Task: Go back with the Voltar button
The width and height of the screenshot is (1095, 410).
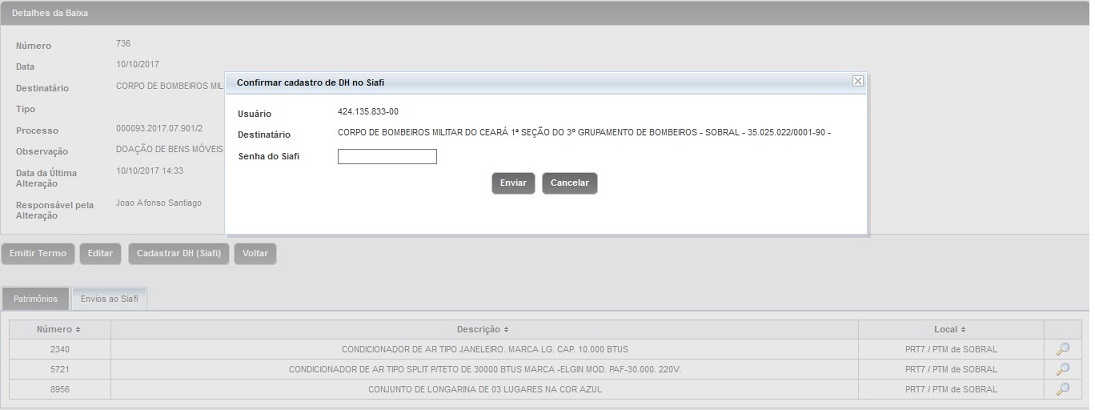Action: coord(255,254)
